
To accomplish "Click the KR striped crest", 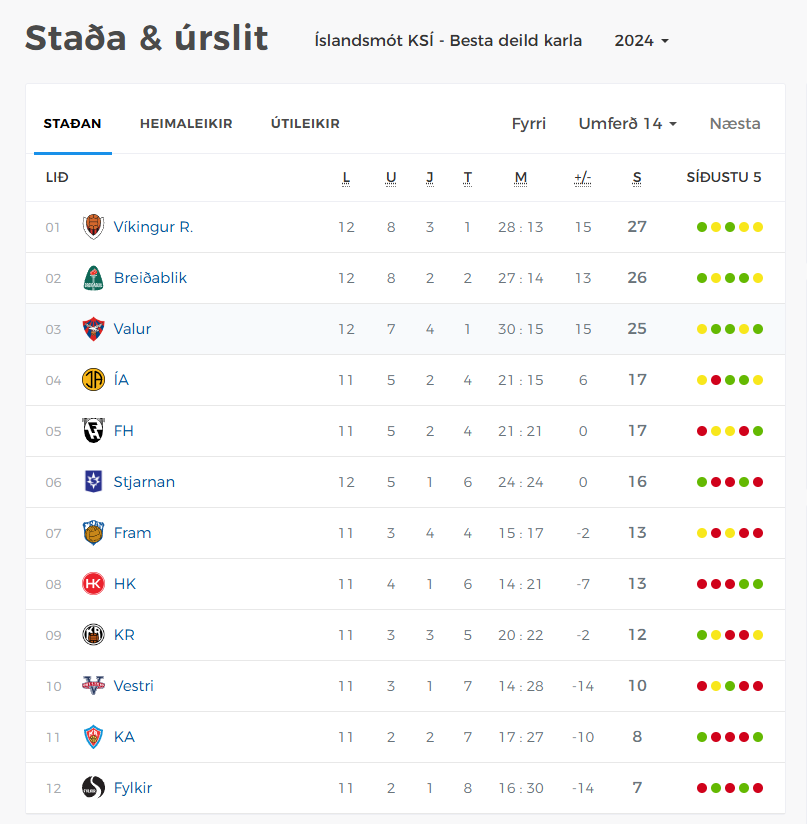I will [x=93, y=635].
